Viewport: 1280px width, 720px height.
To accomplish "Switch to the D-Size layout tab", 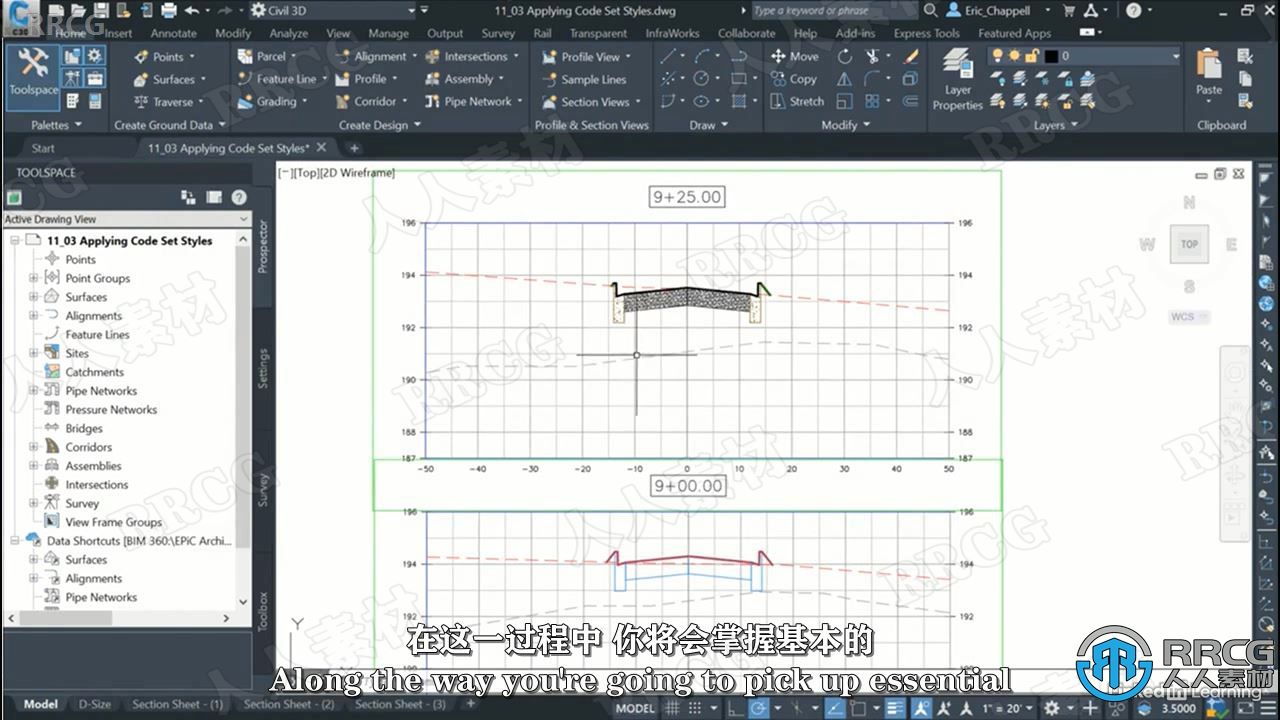I will point(95,704).
